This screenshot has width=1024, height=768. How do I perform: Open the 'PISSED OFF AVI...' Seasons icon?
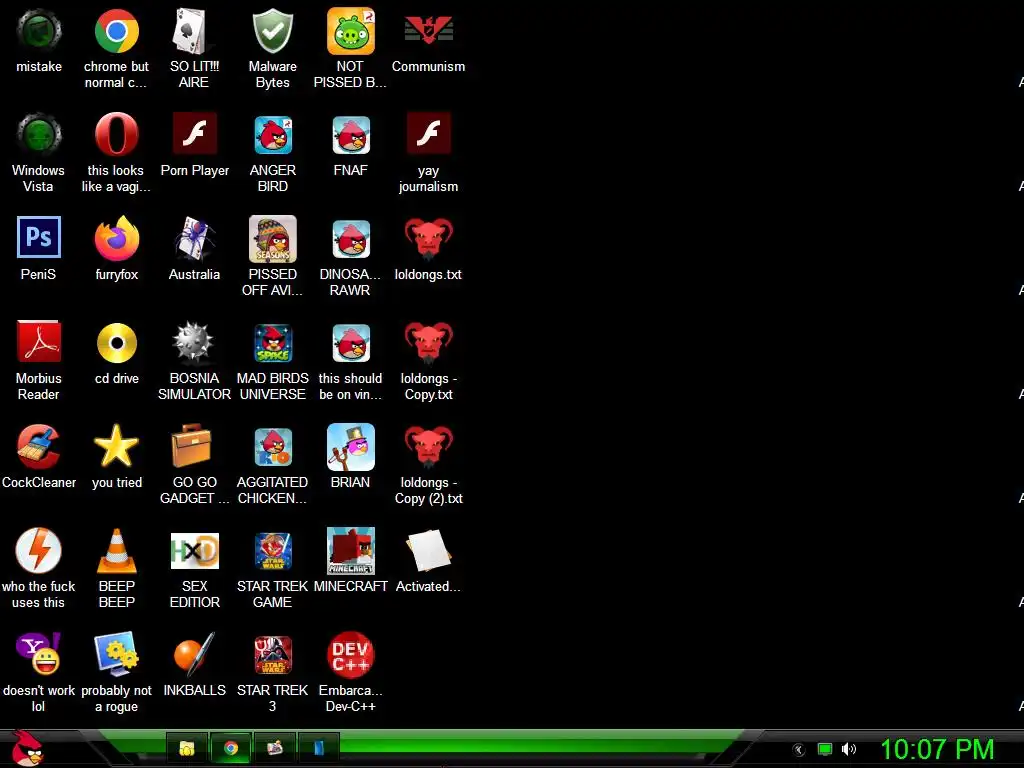272,239
